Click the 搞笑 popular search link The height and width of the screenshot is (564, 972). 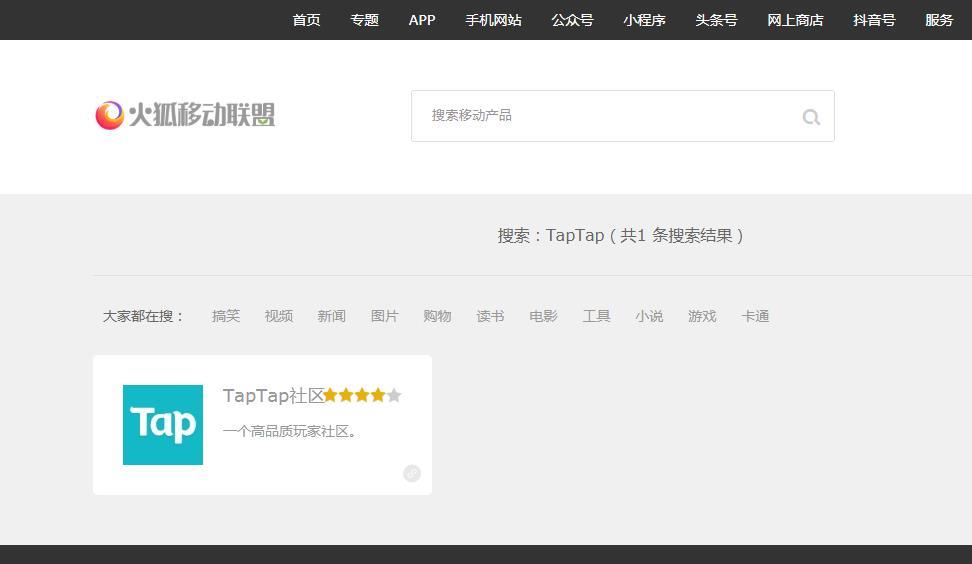pyautogui.click(x=226, y=316)
